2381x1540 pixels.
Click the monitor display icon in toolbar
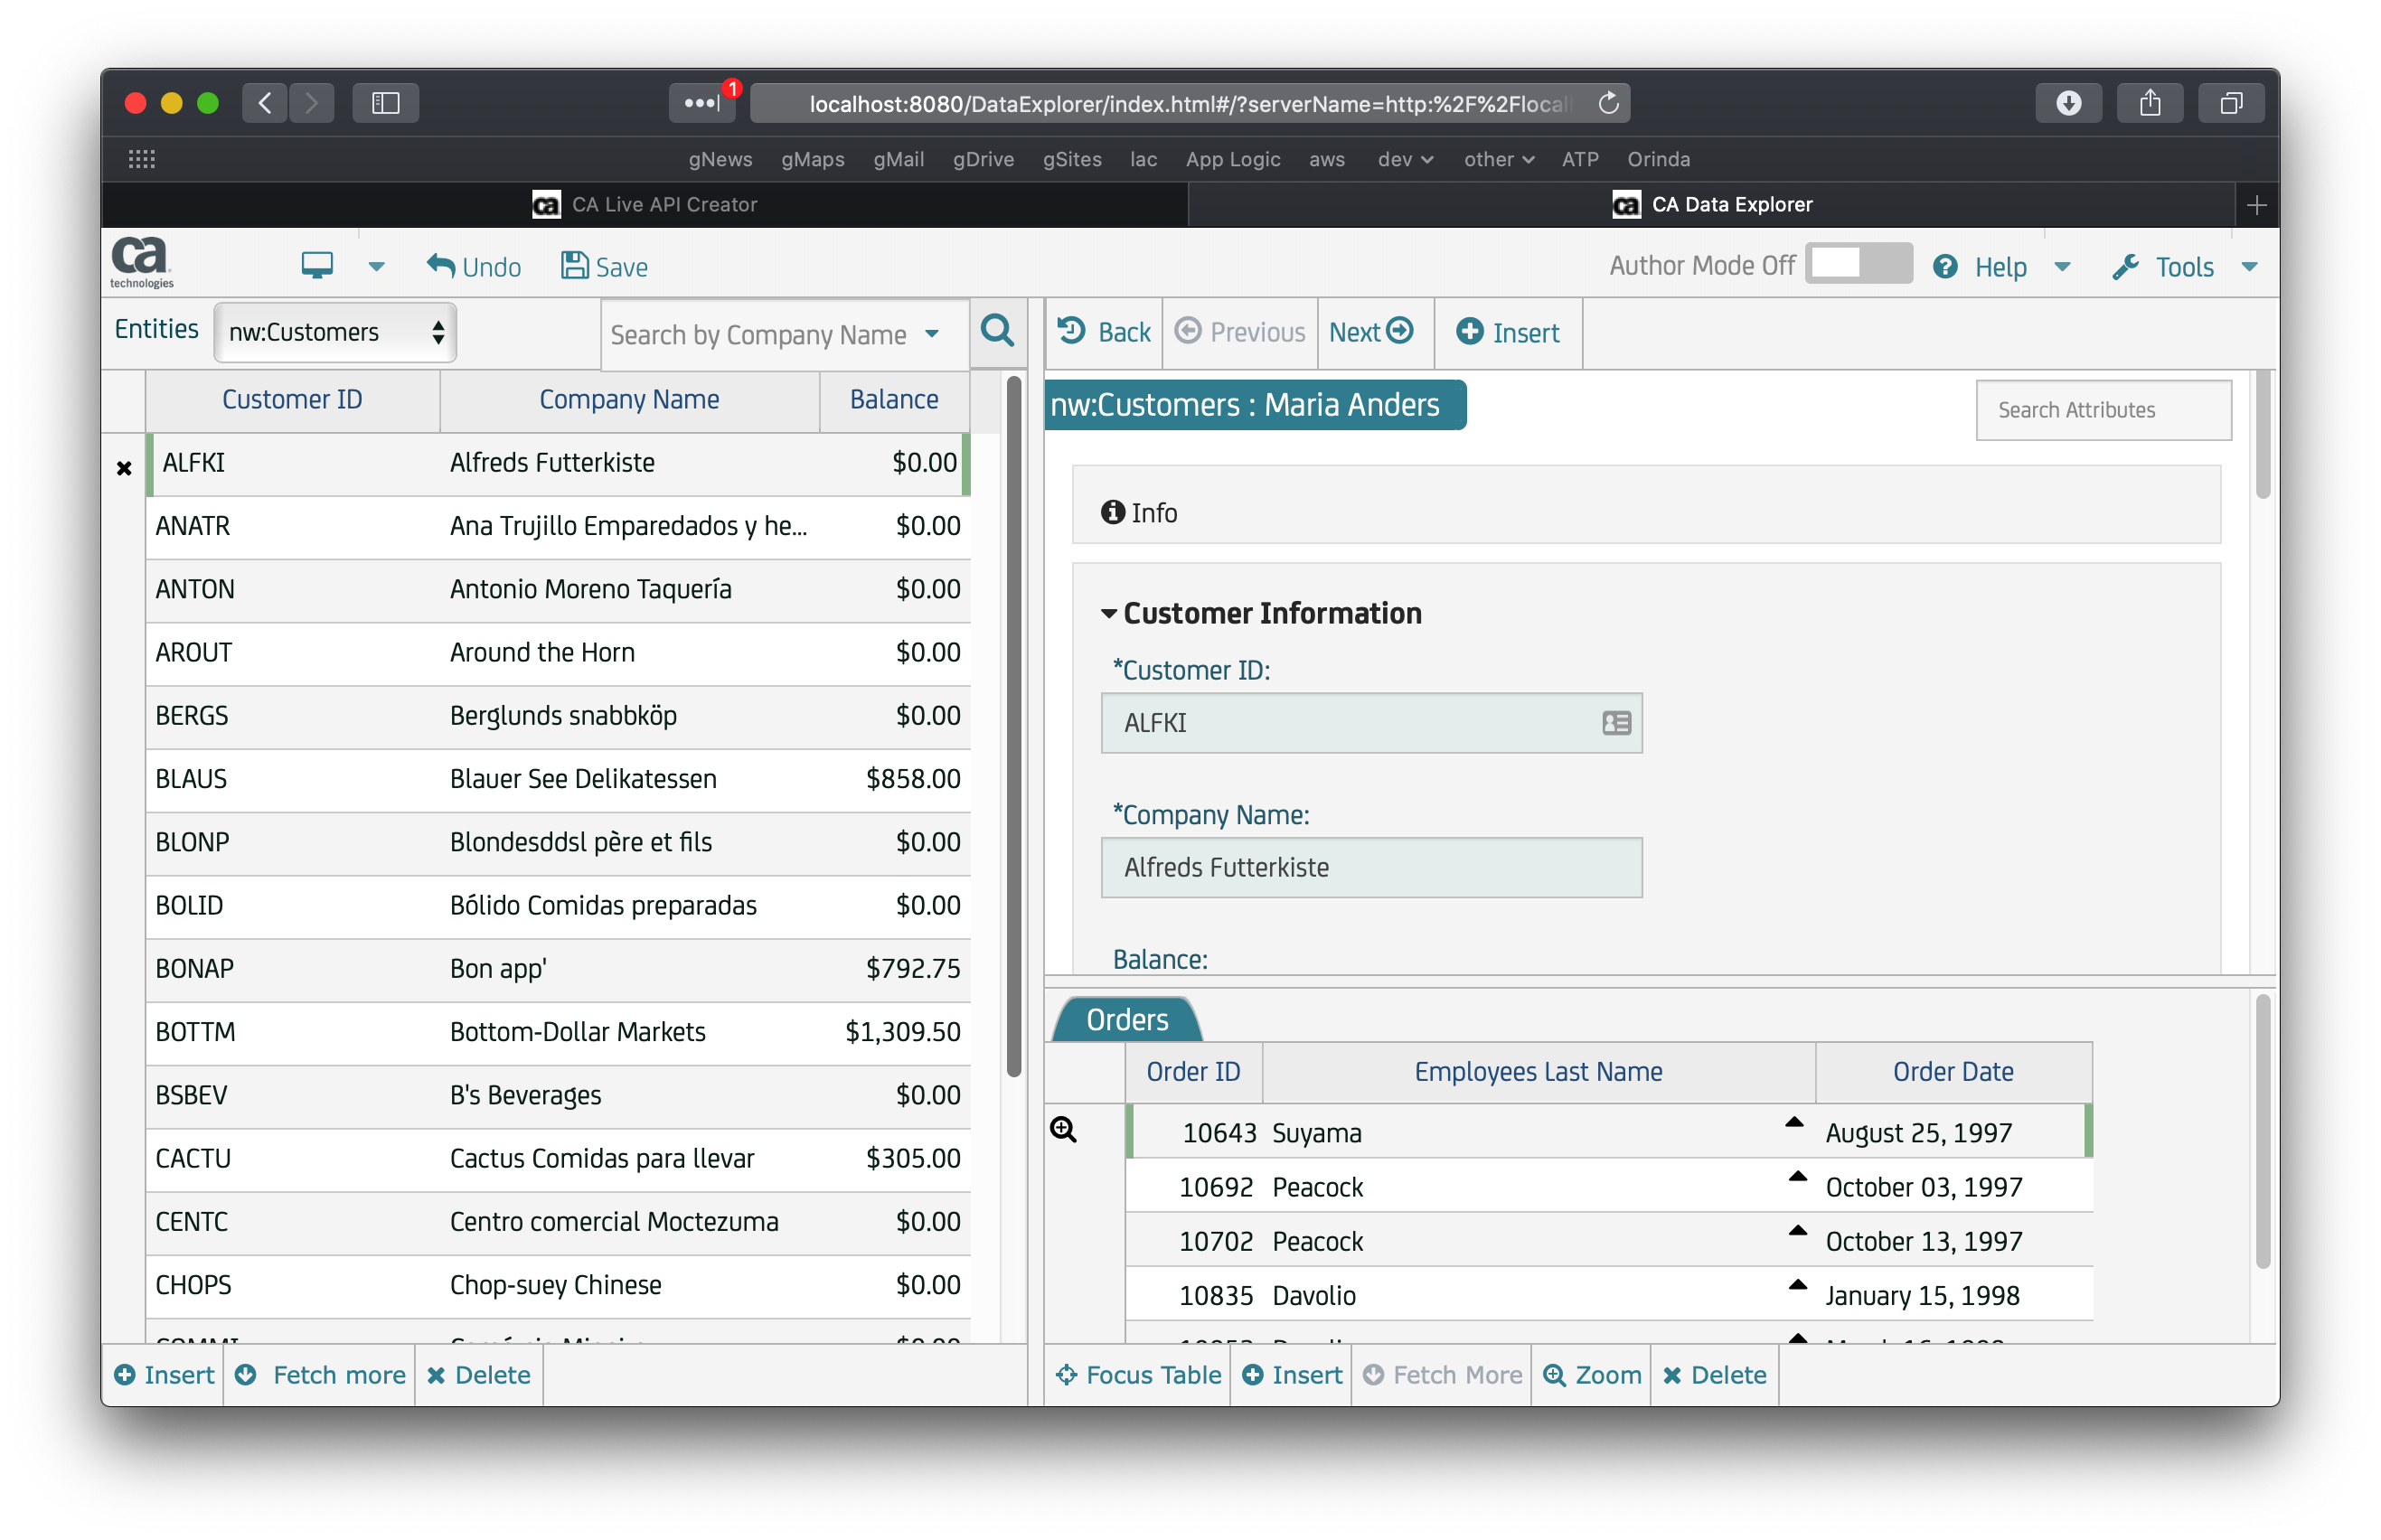(x=317, y=266)
